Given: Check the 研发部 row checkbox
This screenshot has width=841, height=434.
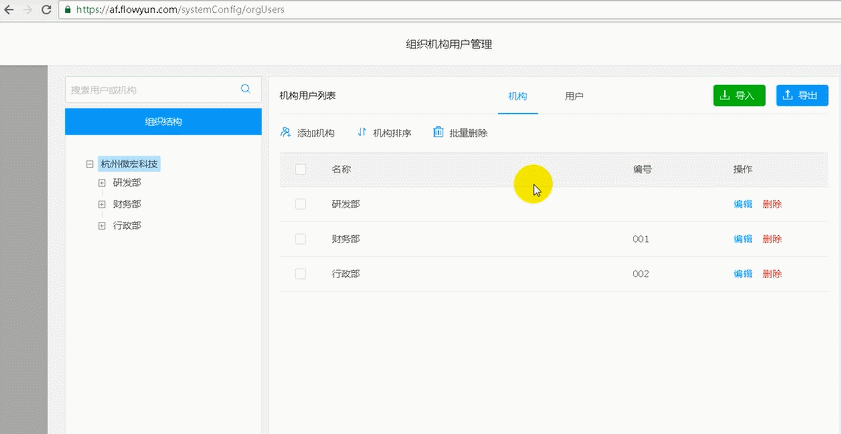Looking at the screenshot, I should tap(300, 204).
